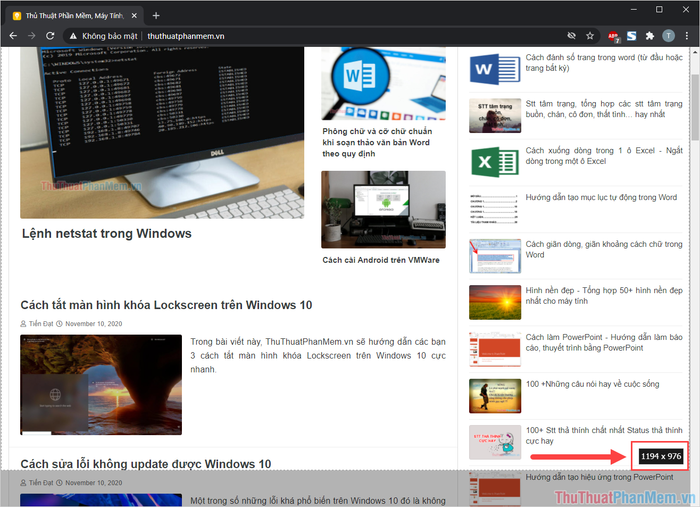Open 'Cách tắt màn hình khóa Lockscreen' article
Screen dimensions: 700x507
click(166, 304)
